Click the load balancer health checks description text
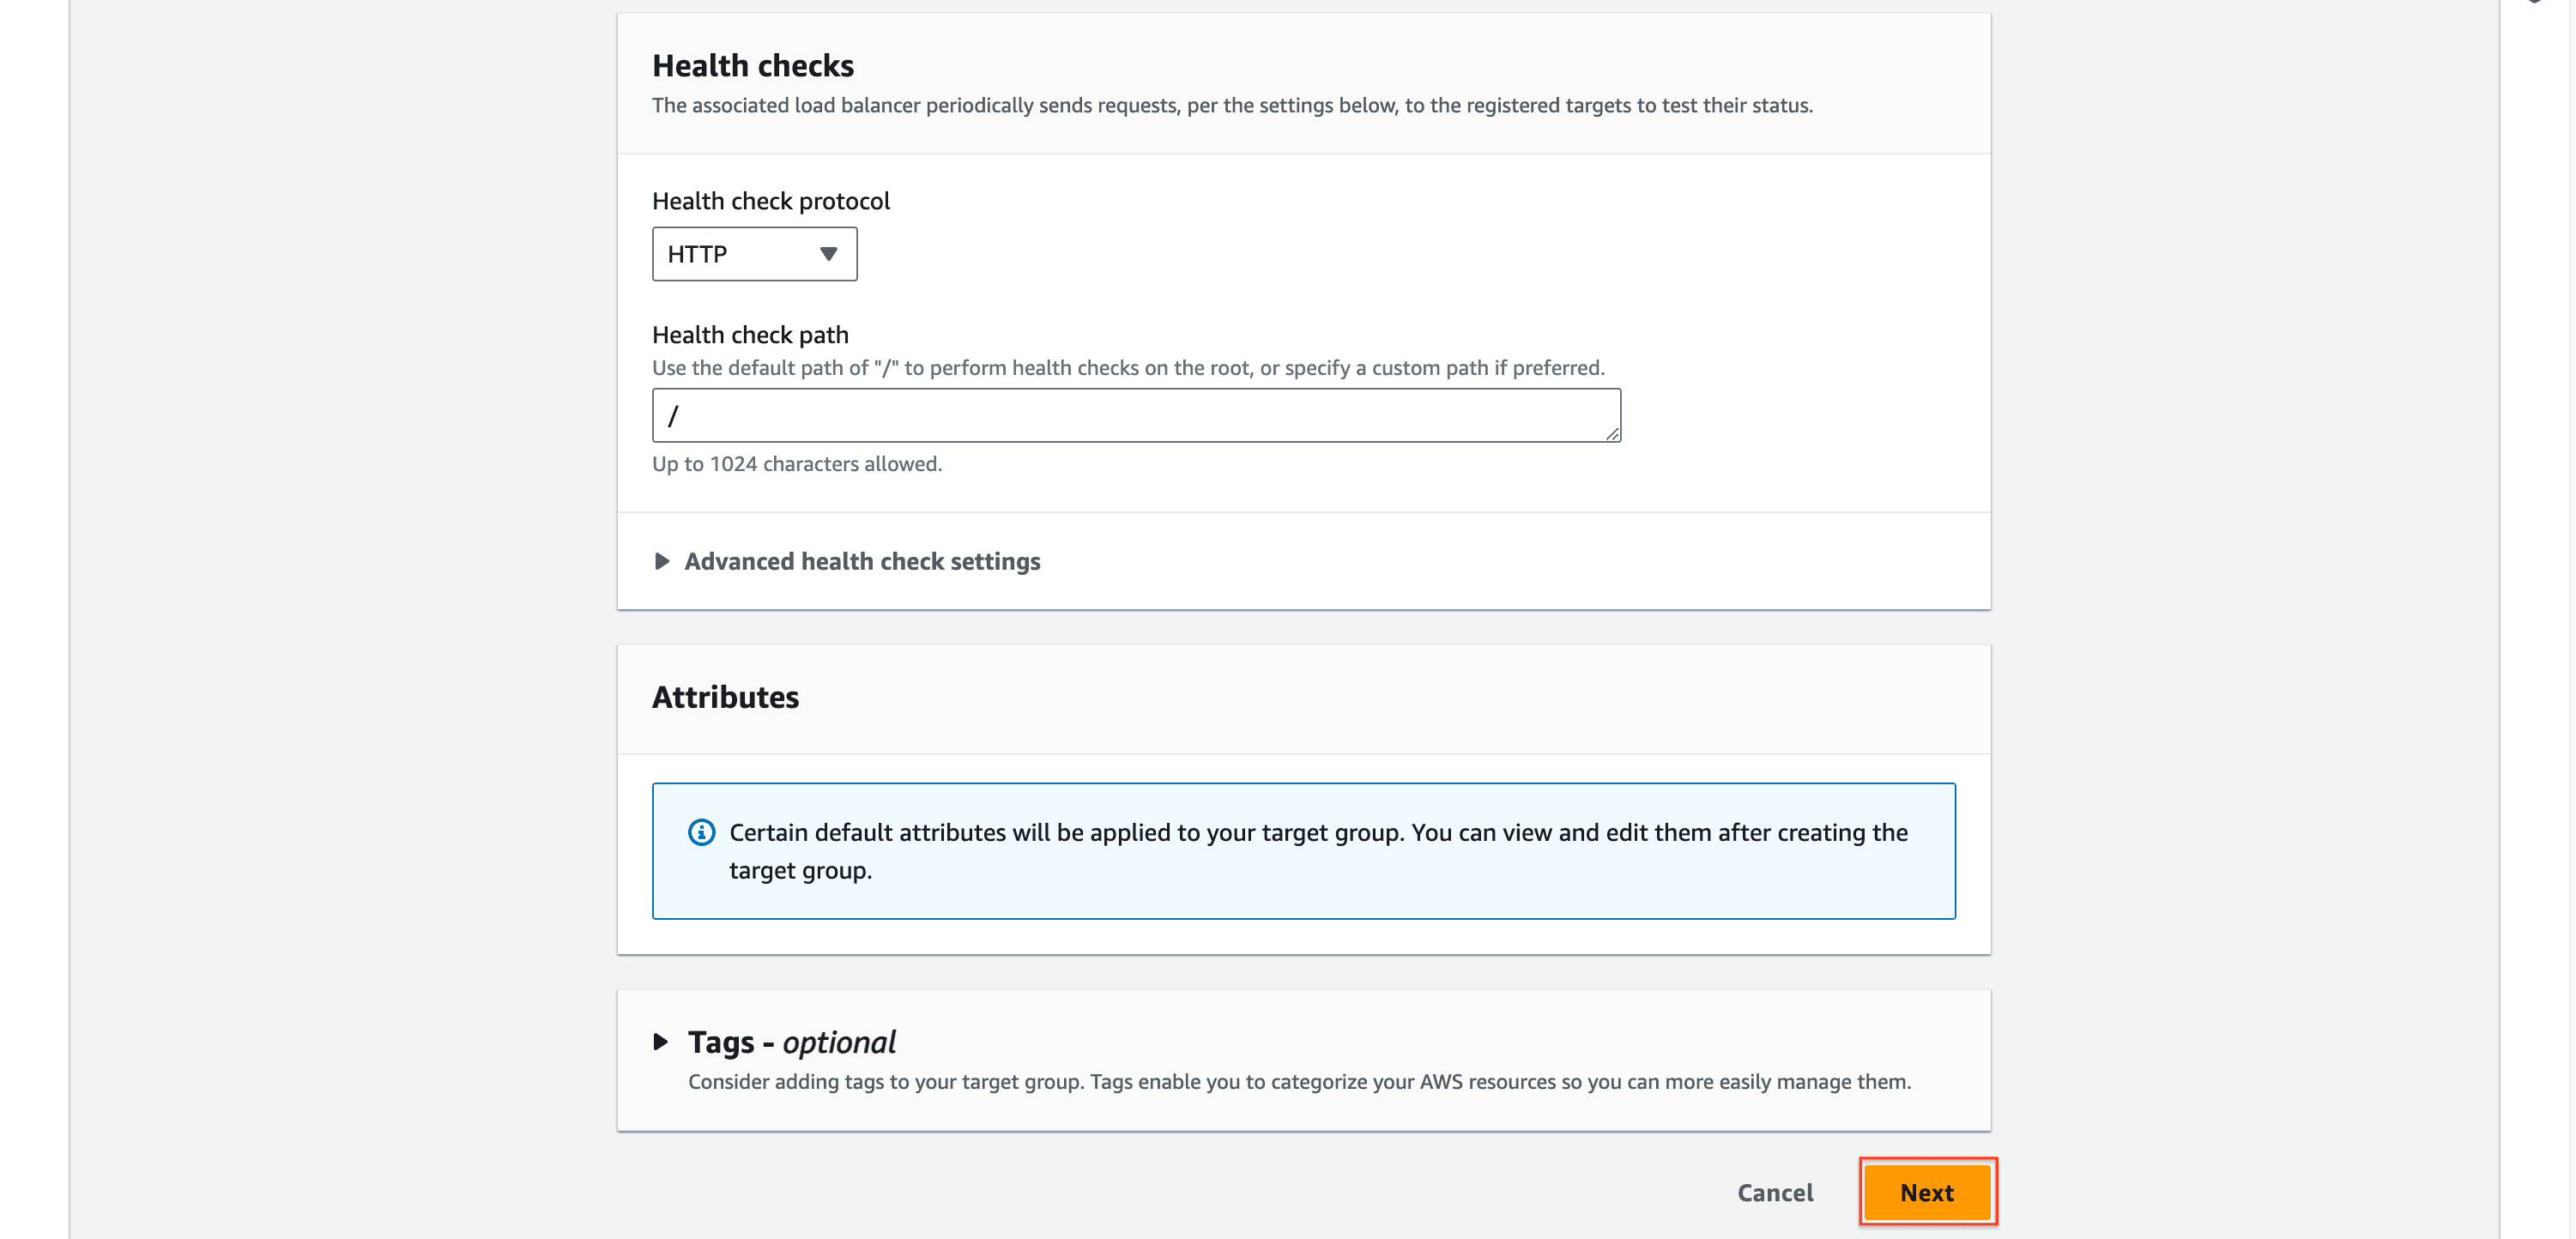 (1231, 106)
